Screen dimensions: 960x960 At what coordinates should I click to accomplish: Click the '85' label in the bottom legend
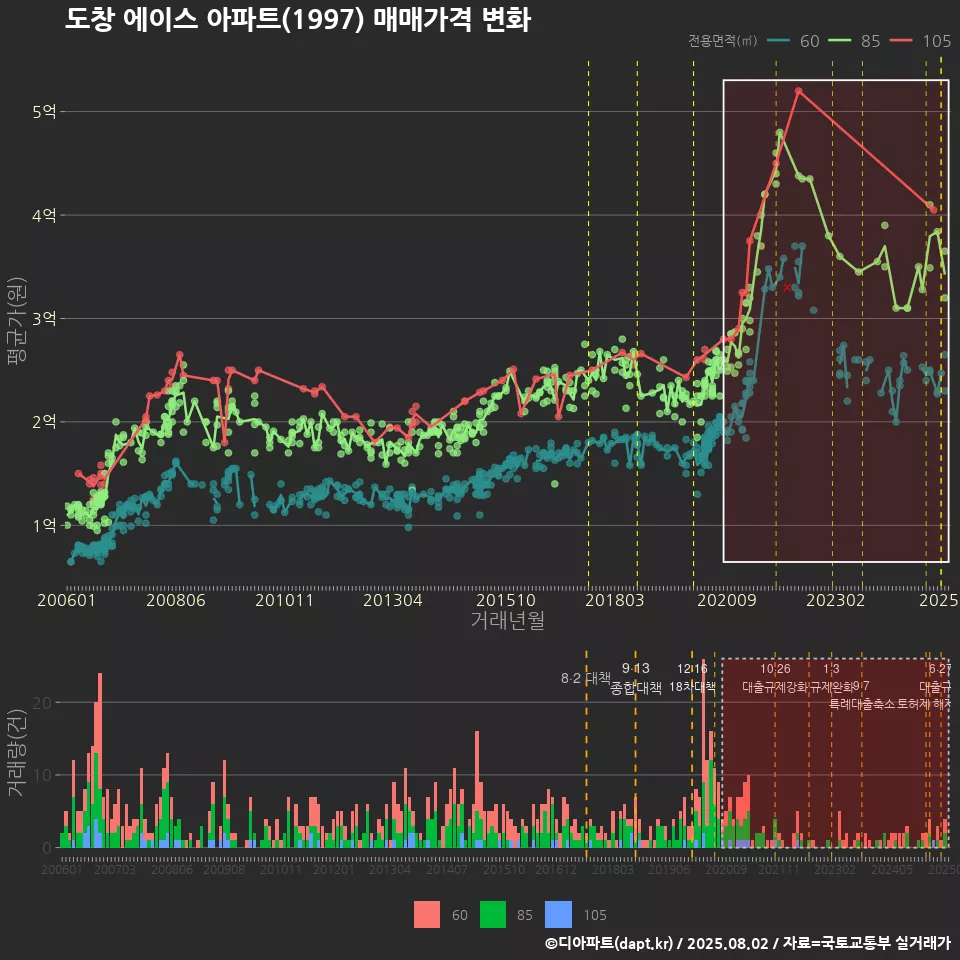(x=525, y=915)
